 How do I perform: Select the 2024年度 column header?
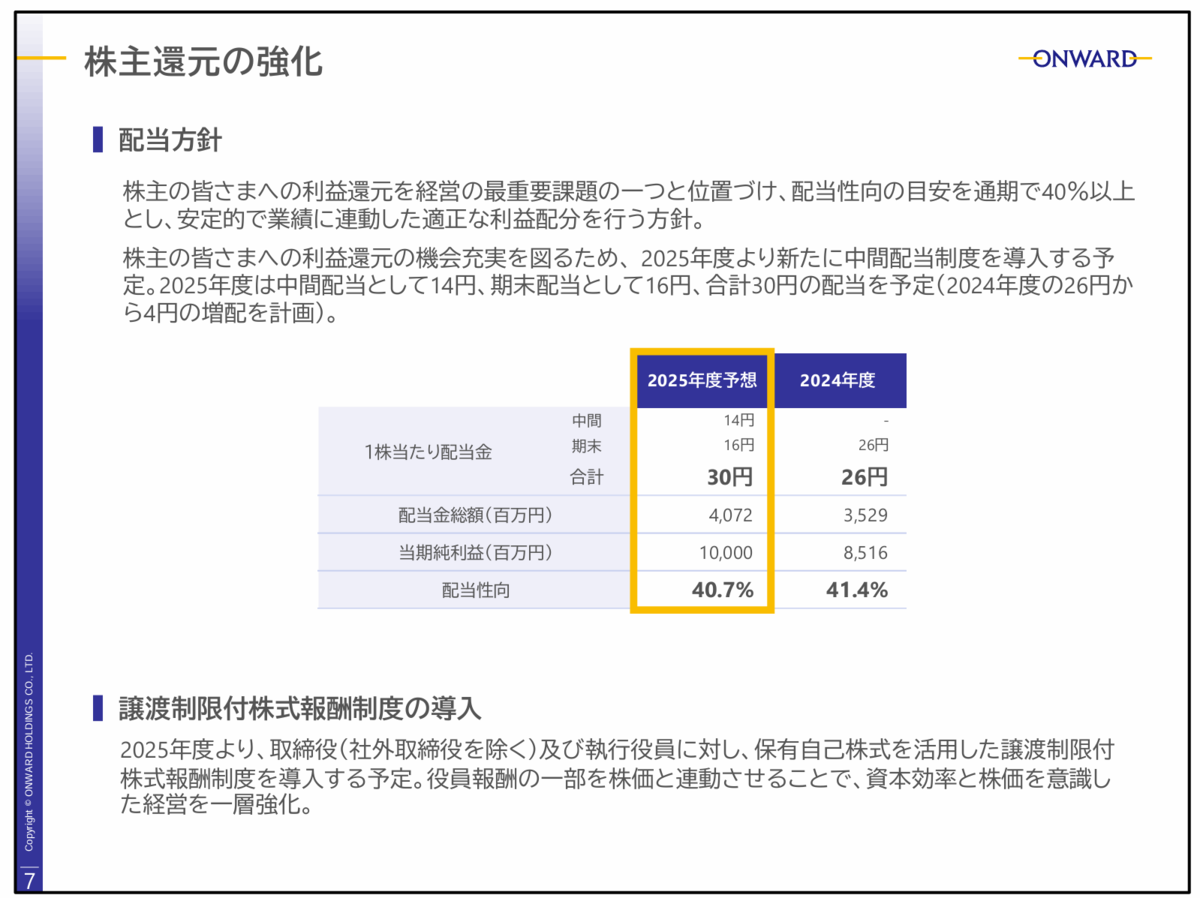(x=838, y=380)
